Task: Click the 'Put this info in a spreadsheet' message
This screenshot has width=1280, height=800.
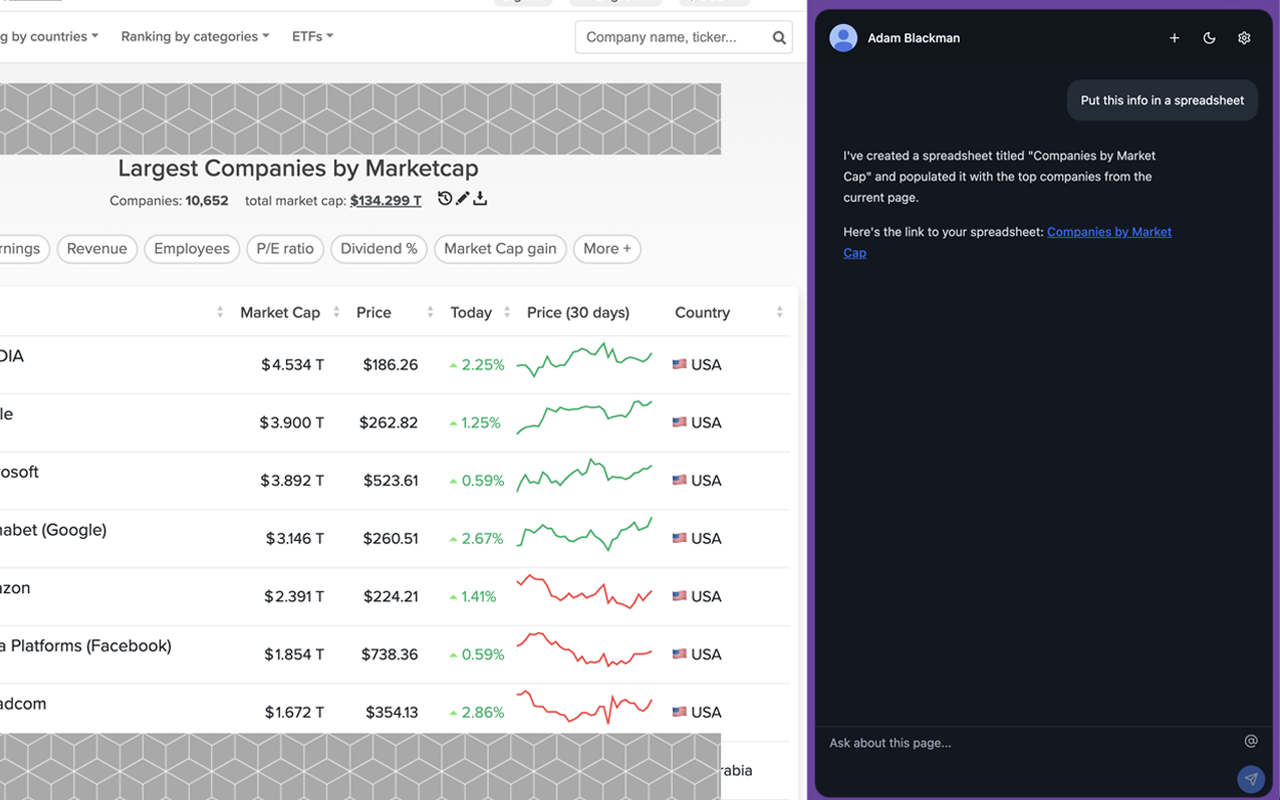Action: click(x=1162, y=101)
